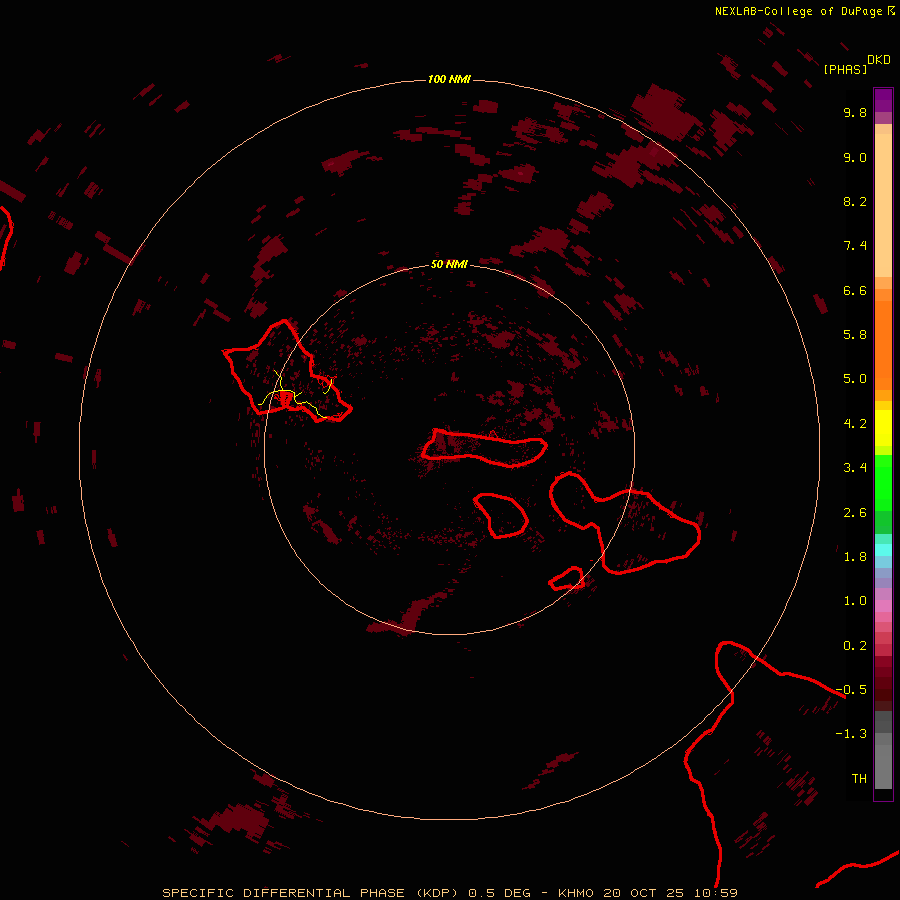The width and height of the screenshot is (900, 900).
Task: Click the -1.3 color scale value
Action: pos(851,734)
